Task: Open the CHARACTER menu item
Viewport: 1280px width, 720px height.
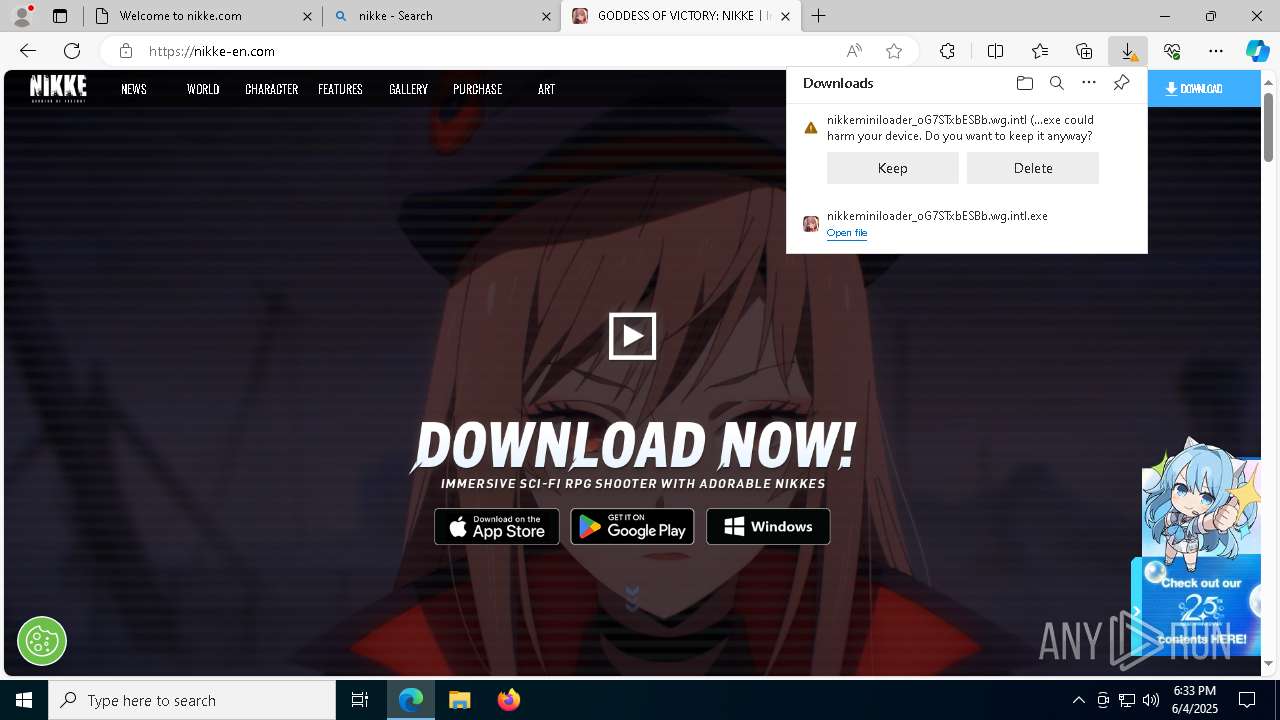Action: 272,89
